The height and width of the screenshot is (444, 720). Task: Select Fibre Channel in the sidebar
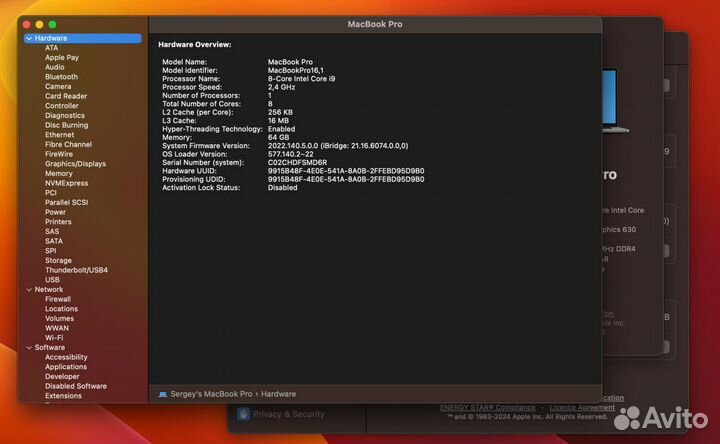(x=68, y=144)
